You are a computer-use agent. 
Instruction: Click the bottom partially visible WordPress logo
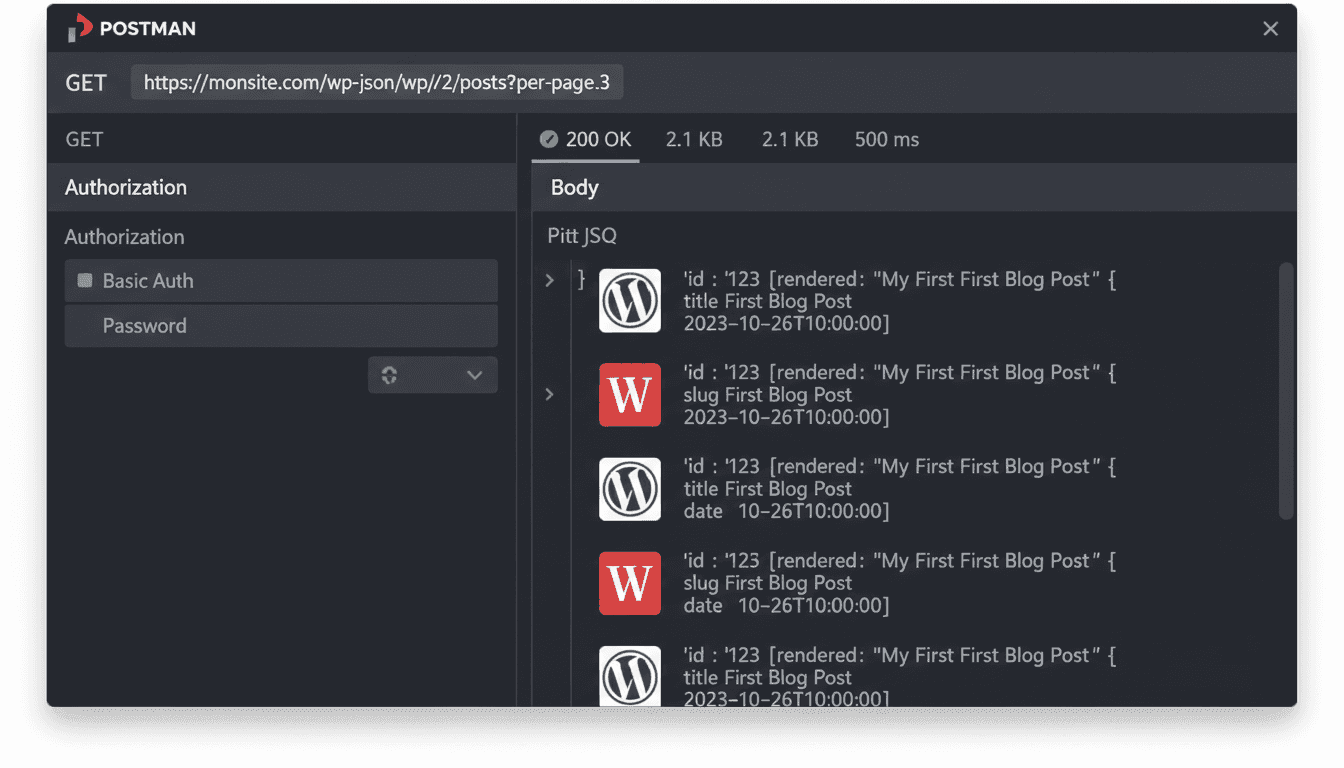(630, 676)
